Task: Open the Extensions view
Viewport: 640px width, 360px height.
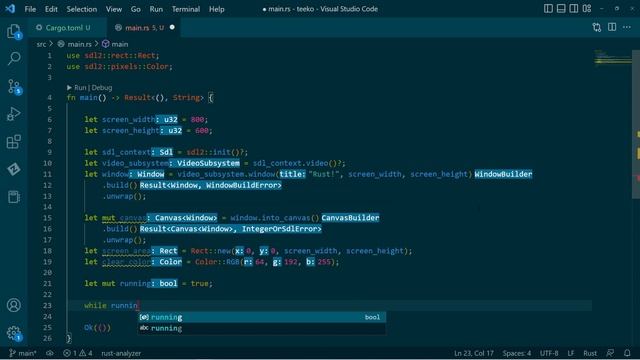Action: (14, 142)
